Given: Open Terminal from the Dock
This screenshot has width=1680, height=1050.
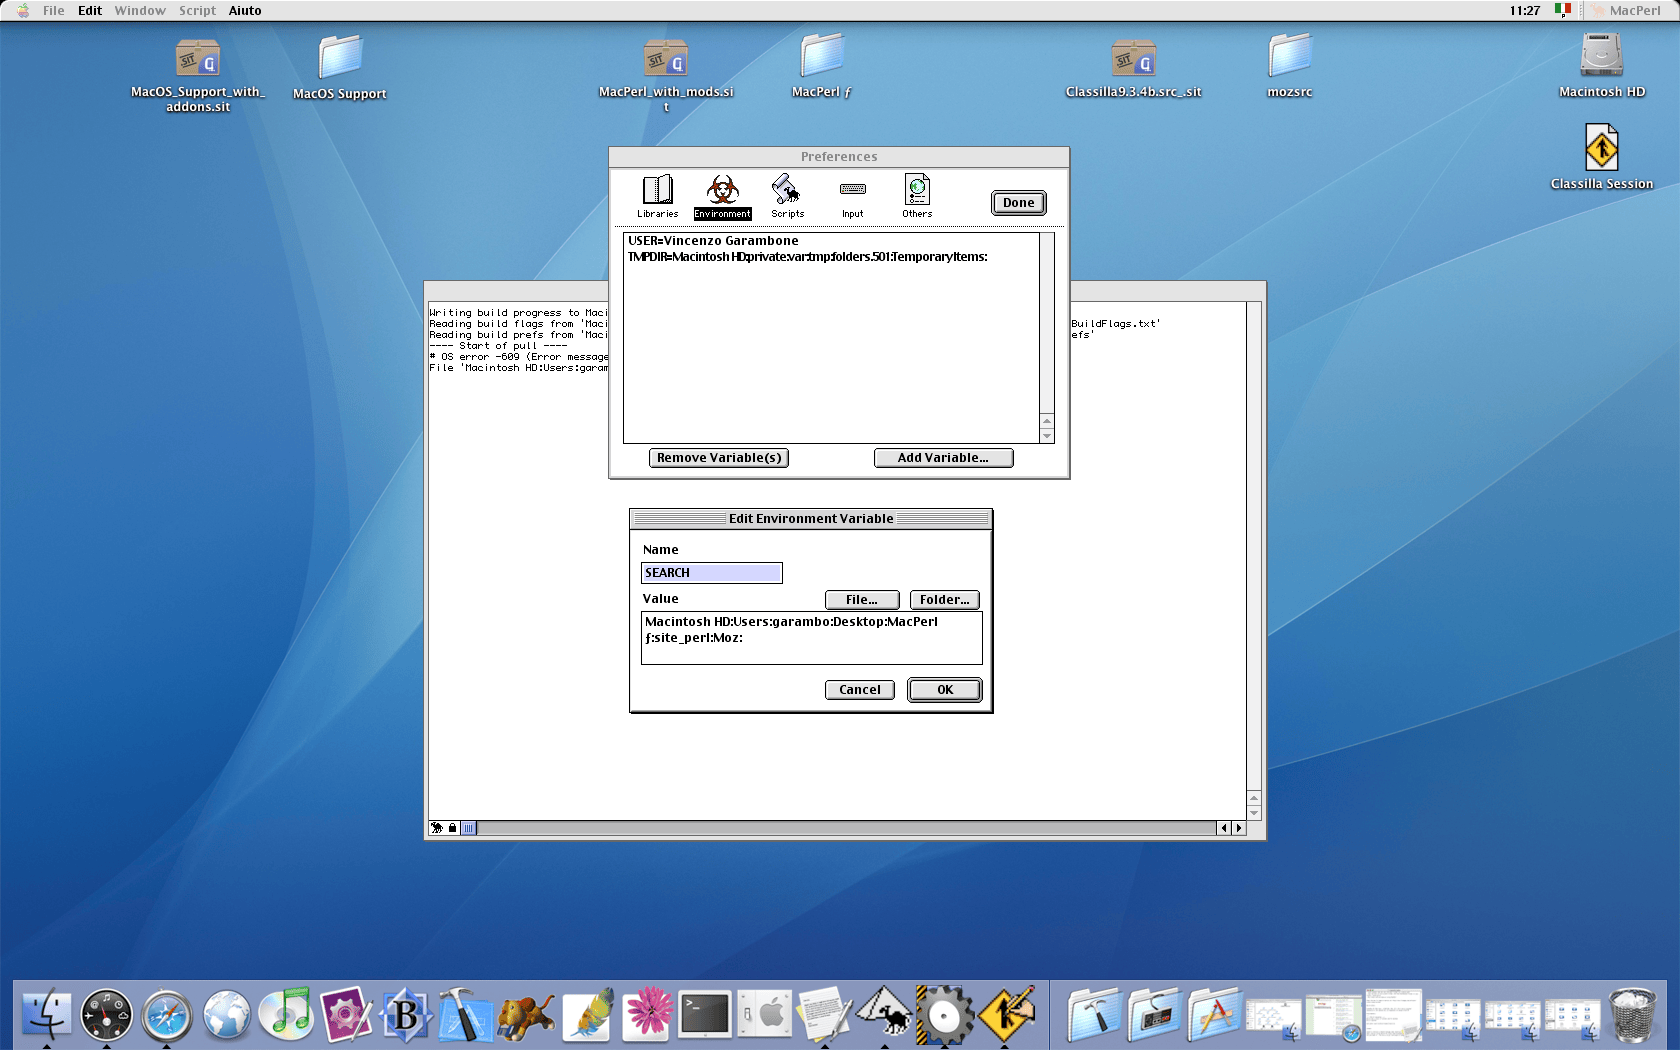Looking at the screenshot, I should 705,1015.
